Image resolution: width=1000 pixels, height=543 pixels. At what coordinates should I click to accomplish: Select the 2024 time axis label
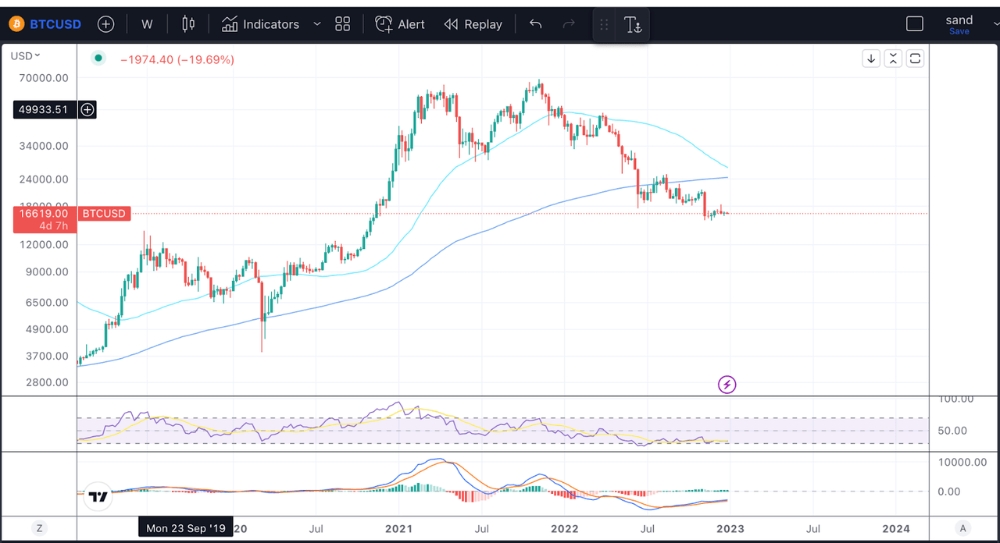(x=896, y=528)
